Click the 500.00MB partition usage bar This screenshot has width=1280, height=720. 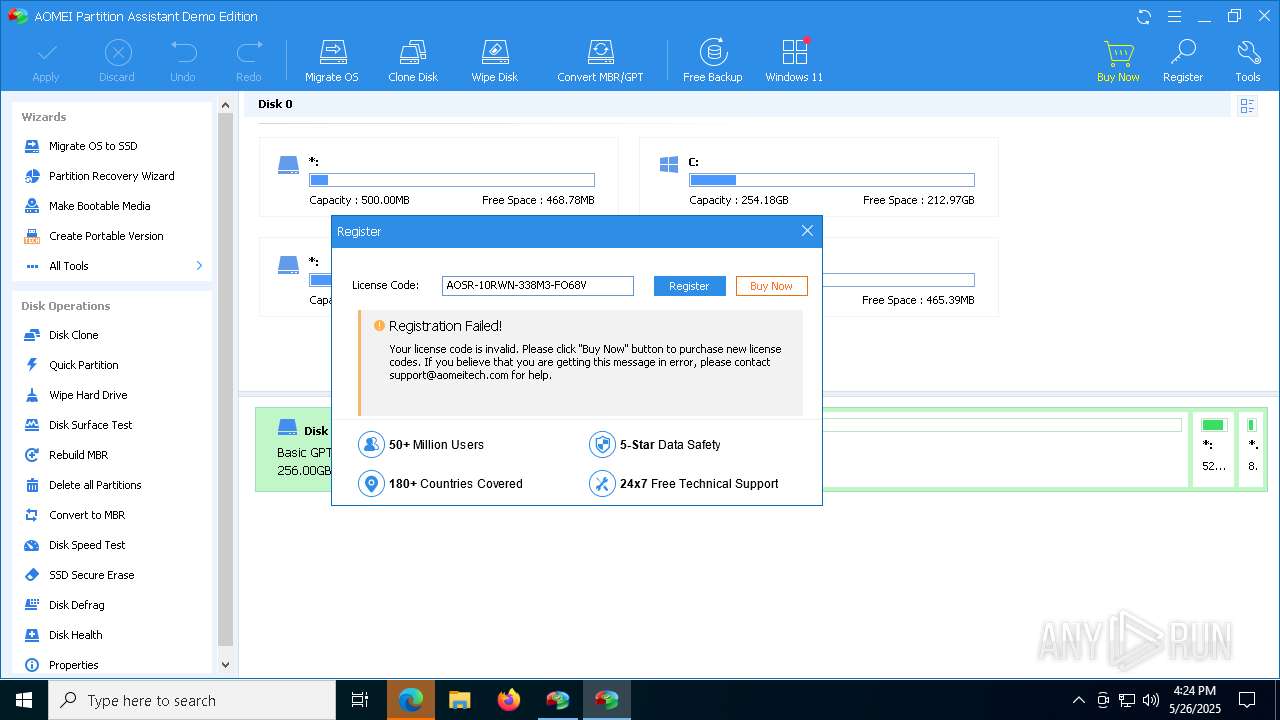452,180
